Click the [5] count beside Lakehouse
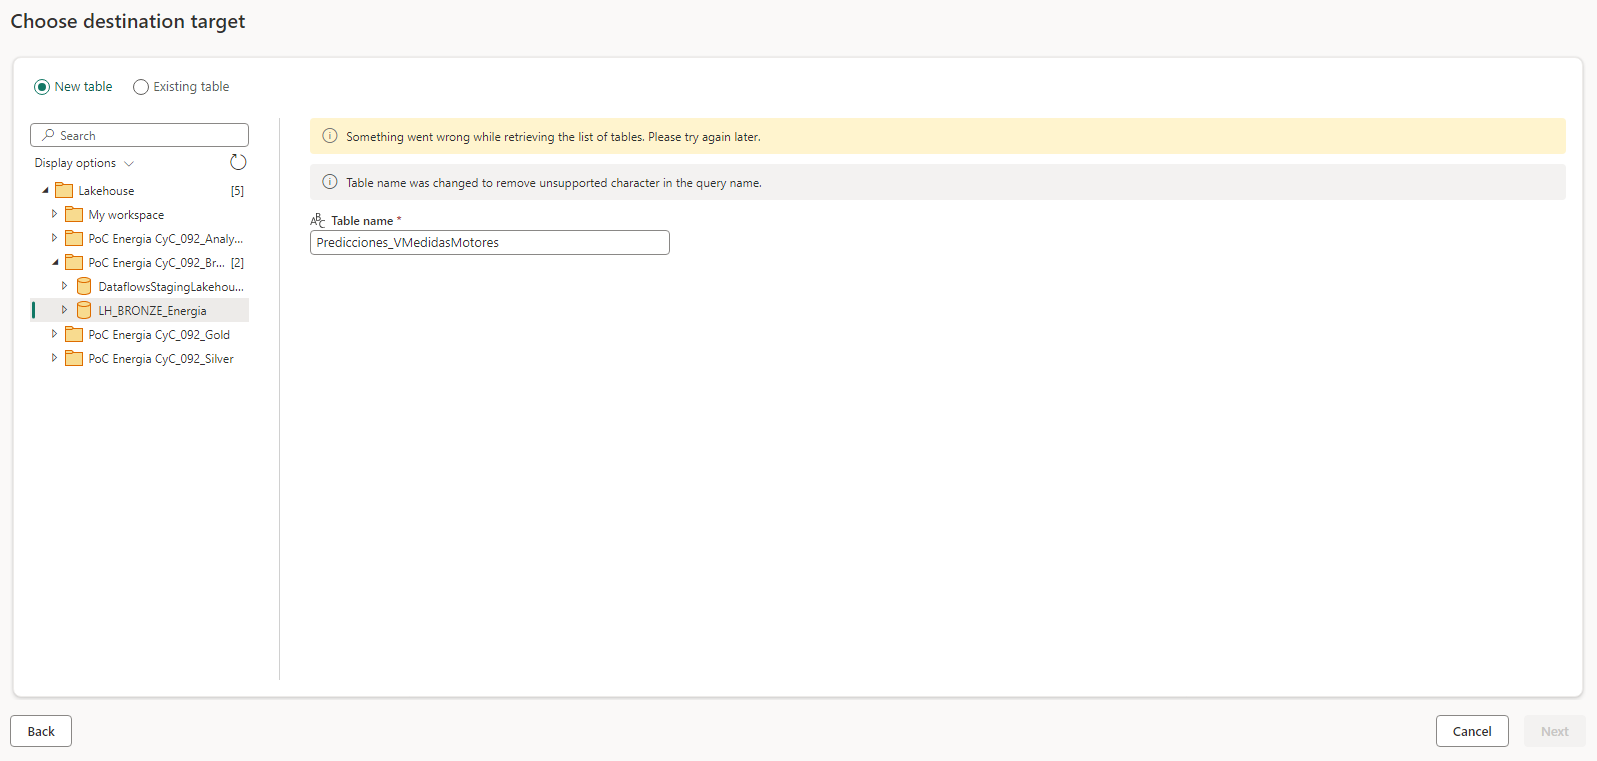 tap(237, 191)
